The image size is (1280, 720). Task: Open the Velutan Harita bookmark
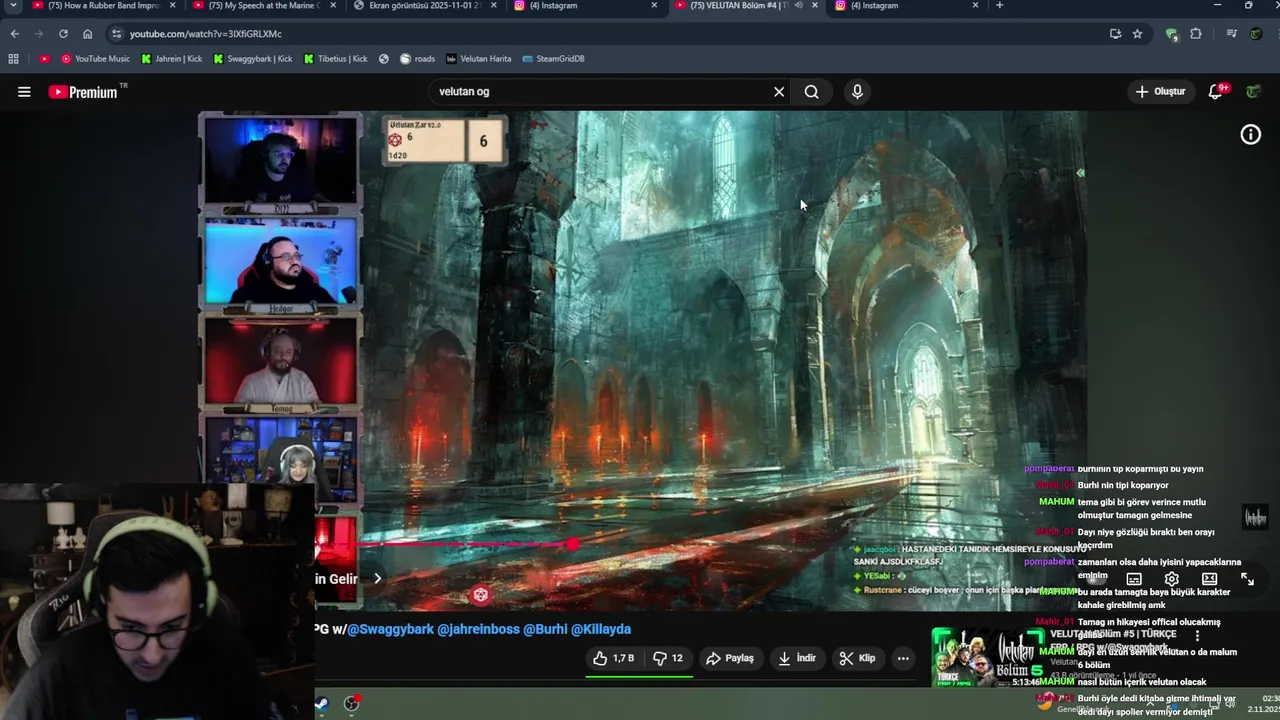click(x=479, y=59)
